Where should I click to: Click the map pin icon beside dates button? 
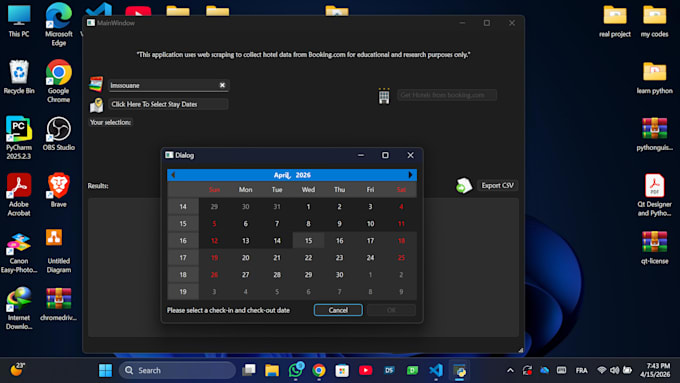(x=96, y=105)
